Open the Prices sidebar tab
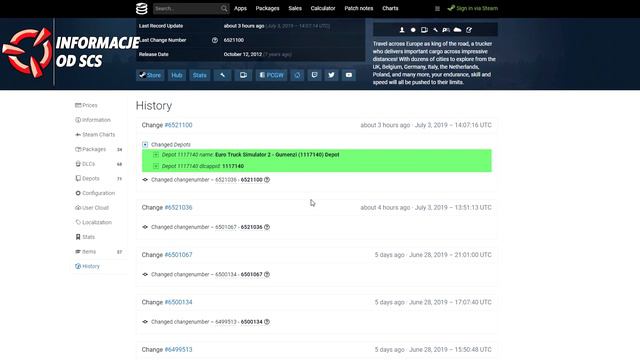Viewport: 640px width, 360px height. click(x=87, y=105)
